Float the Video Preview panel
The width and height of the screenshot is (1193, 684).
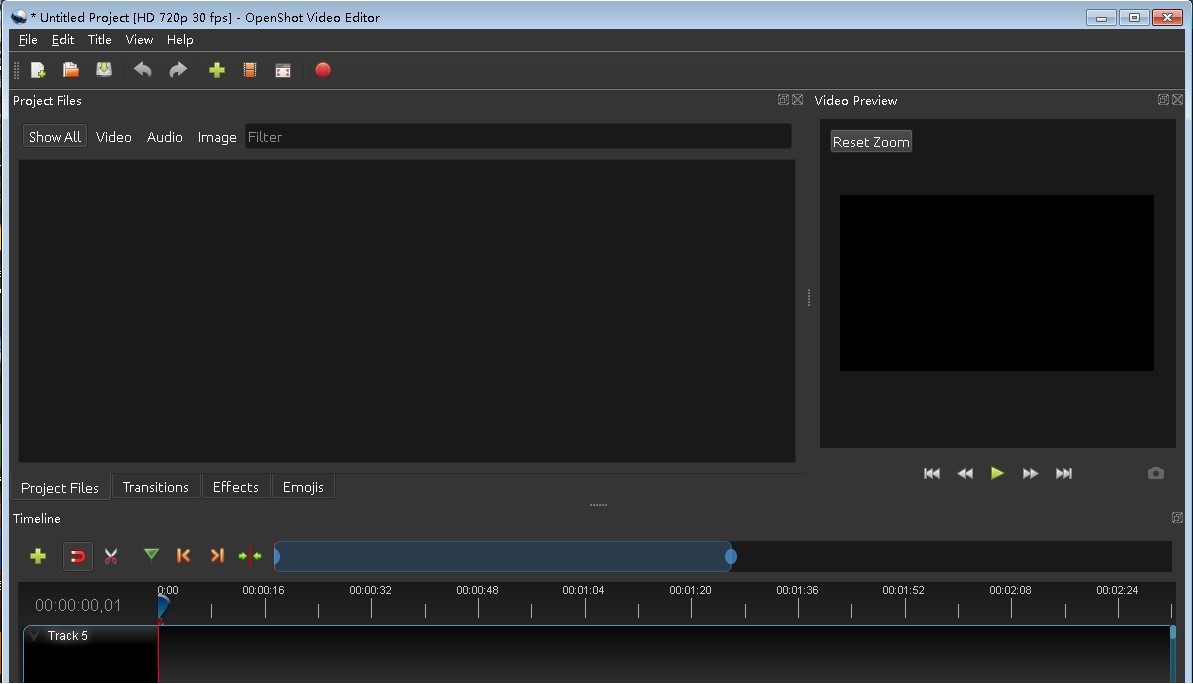(x=1163, y=100)
